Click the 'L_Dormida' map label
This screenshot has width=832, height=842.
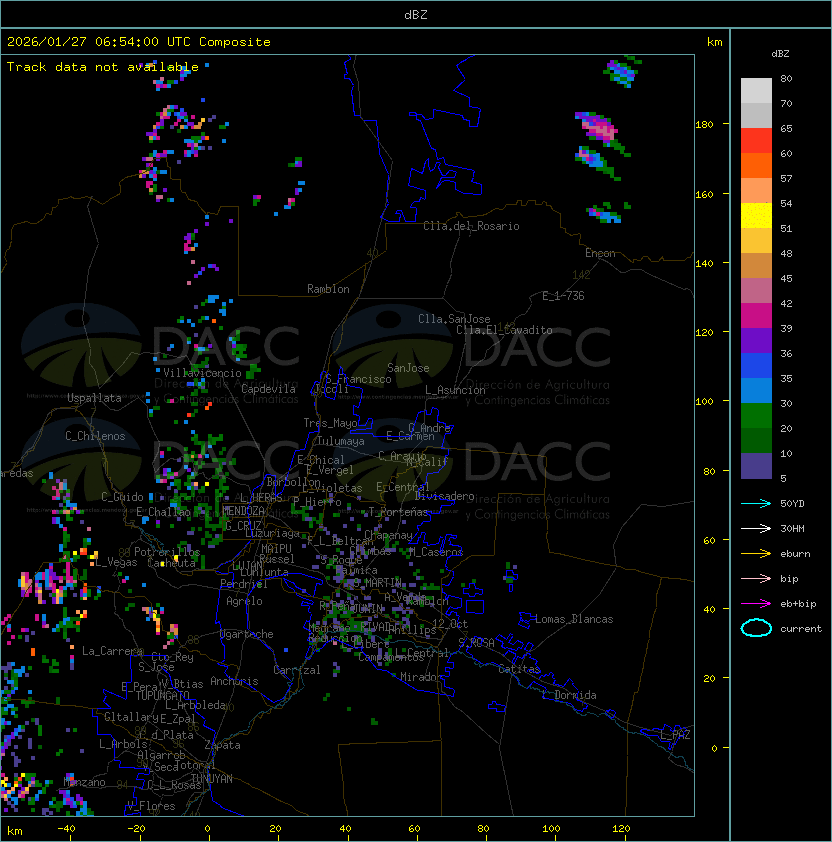coord(569,695)
